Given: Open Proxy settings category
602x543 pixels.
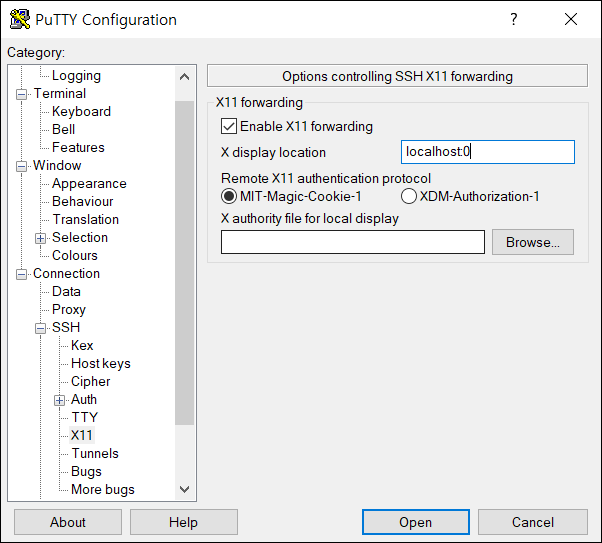Looking at the screenshot, I should click(69, 310).
